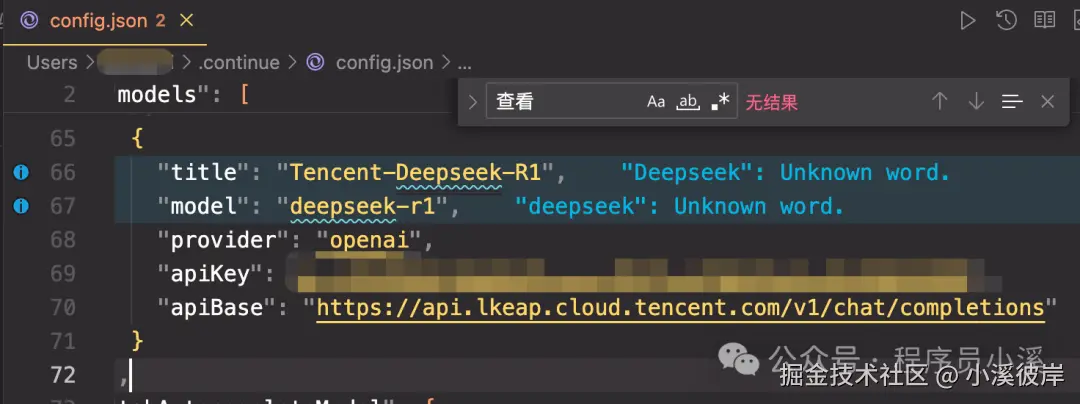Click line number 72 in gutter

pyautogui.click(x=63, y=374)
